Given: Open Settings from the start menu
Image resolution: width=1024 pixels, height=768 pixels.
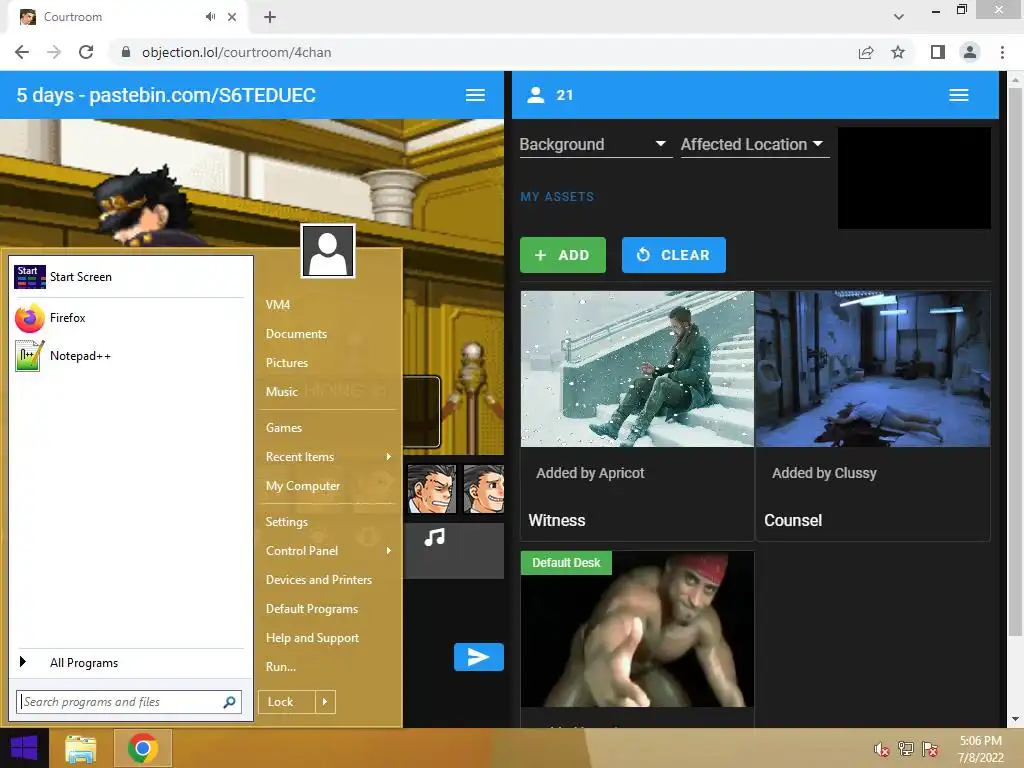Looking at the screenshot, I should (287, 522).
